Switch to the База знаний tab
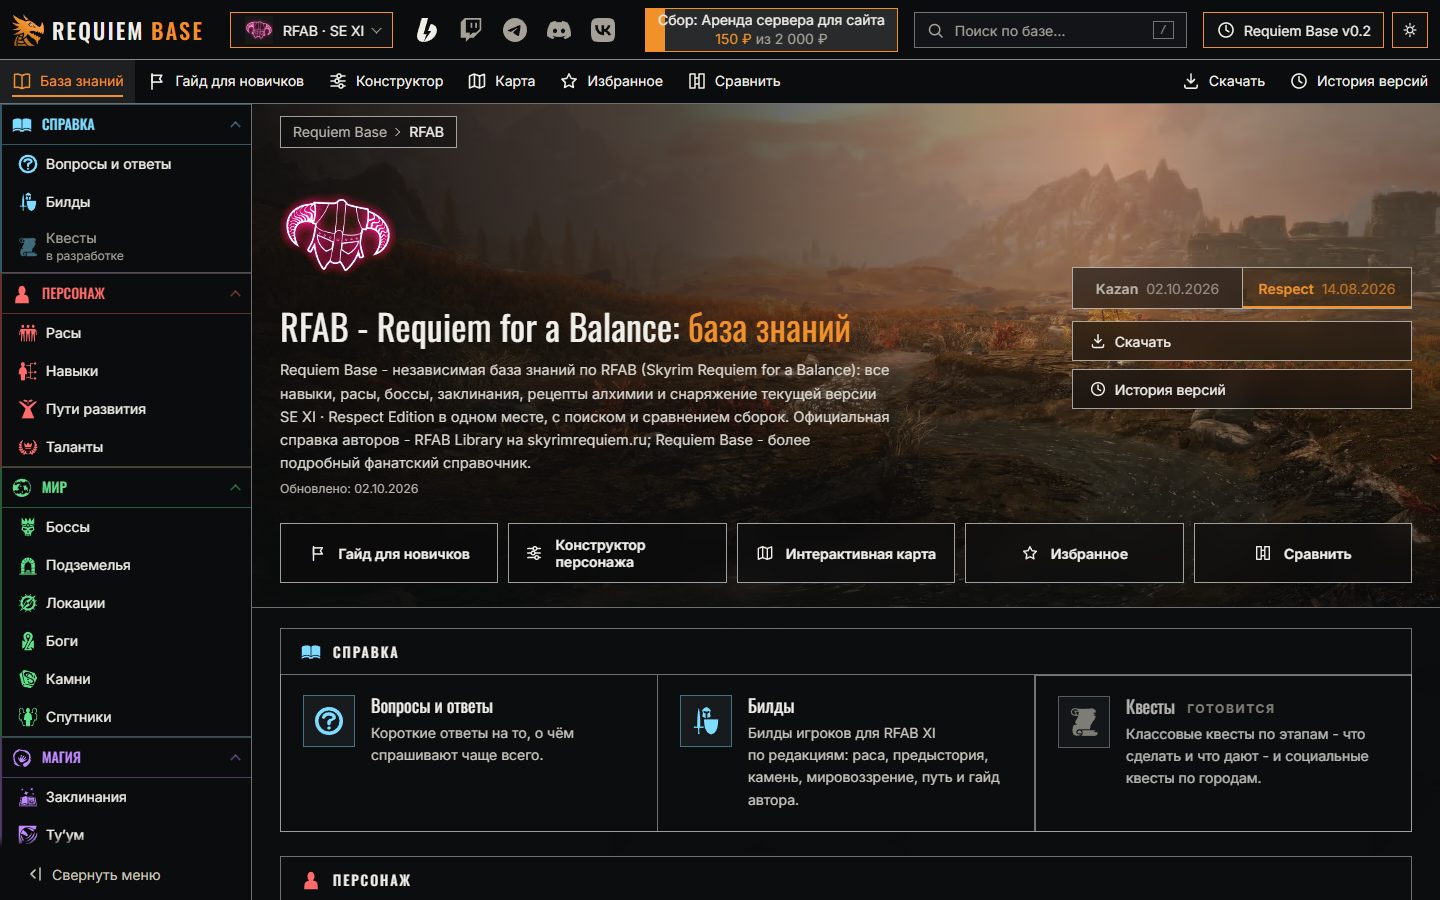The width and height of the screenshot is (1440, 900). (68, 81)
